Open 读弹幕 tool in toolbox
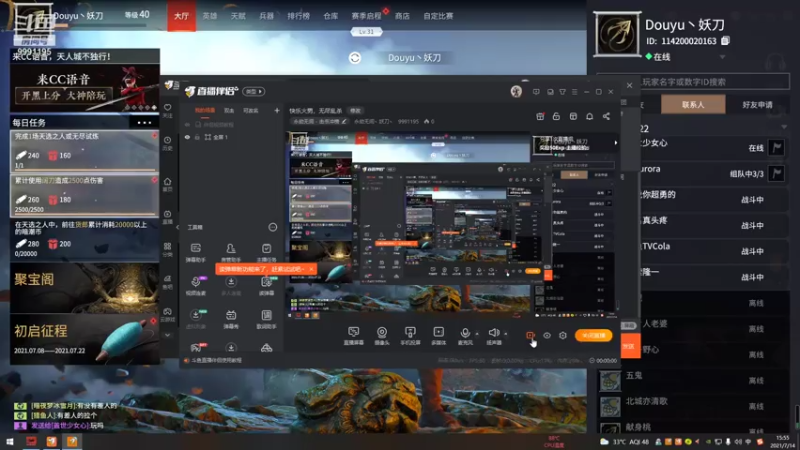Viewport: 800px width, 450px height. click(266, 286)
